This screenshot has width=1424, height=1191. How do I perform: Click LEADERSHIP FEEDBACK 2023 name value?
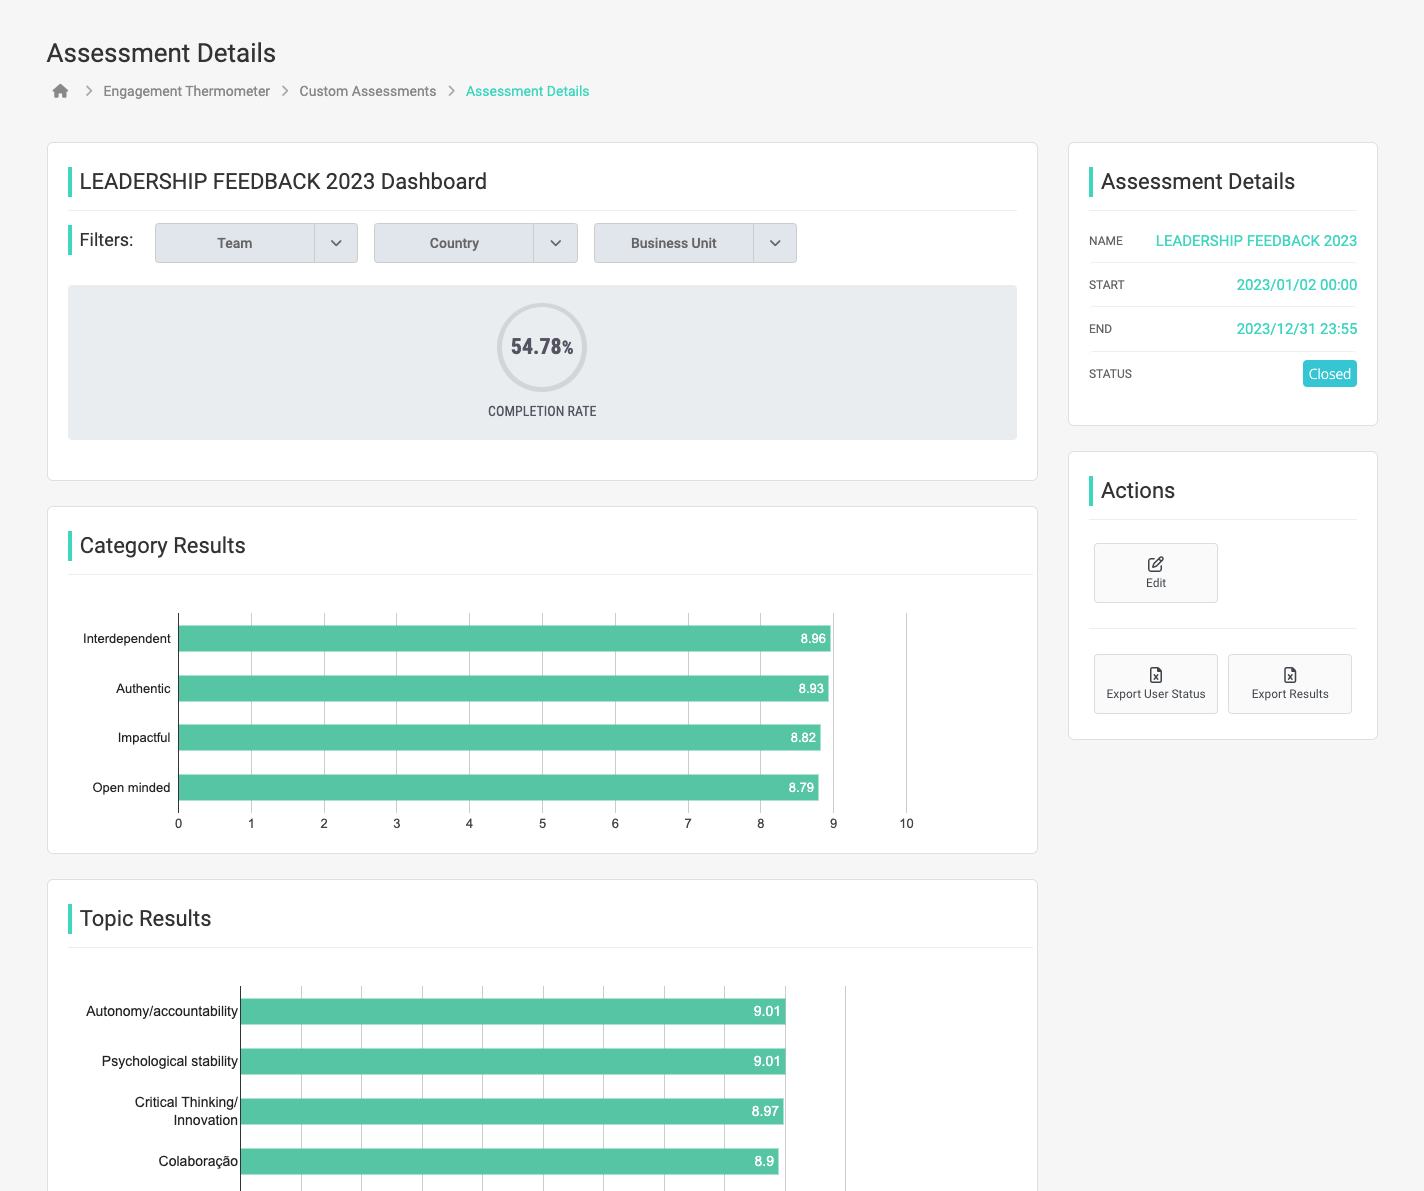tap(1256, 241)
